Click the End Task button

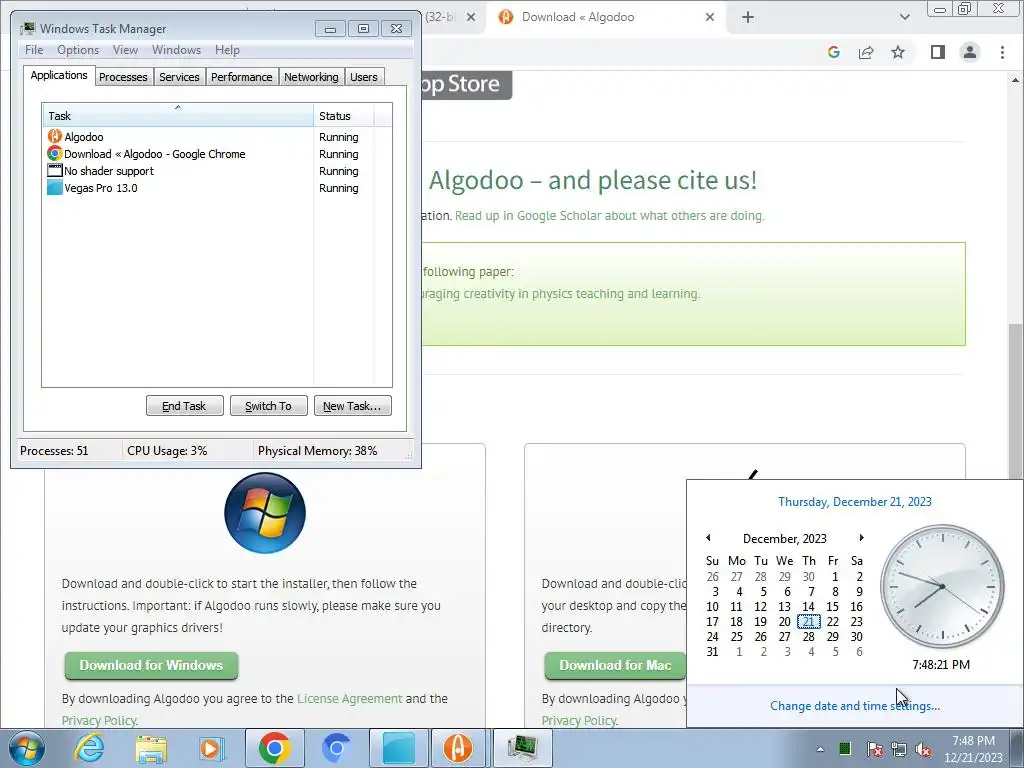point(184,406)
